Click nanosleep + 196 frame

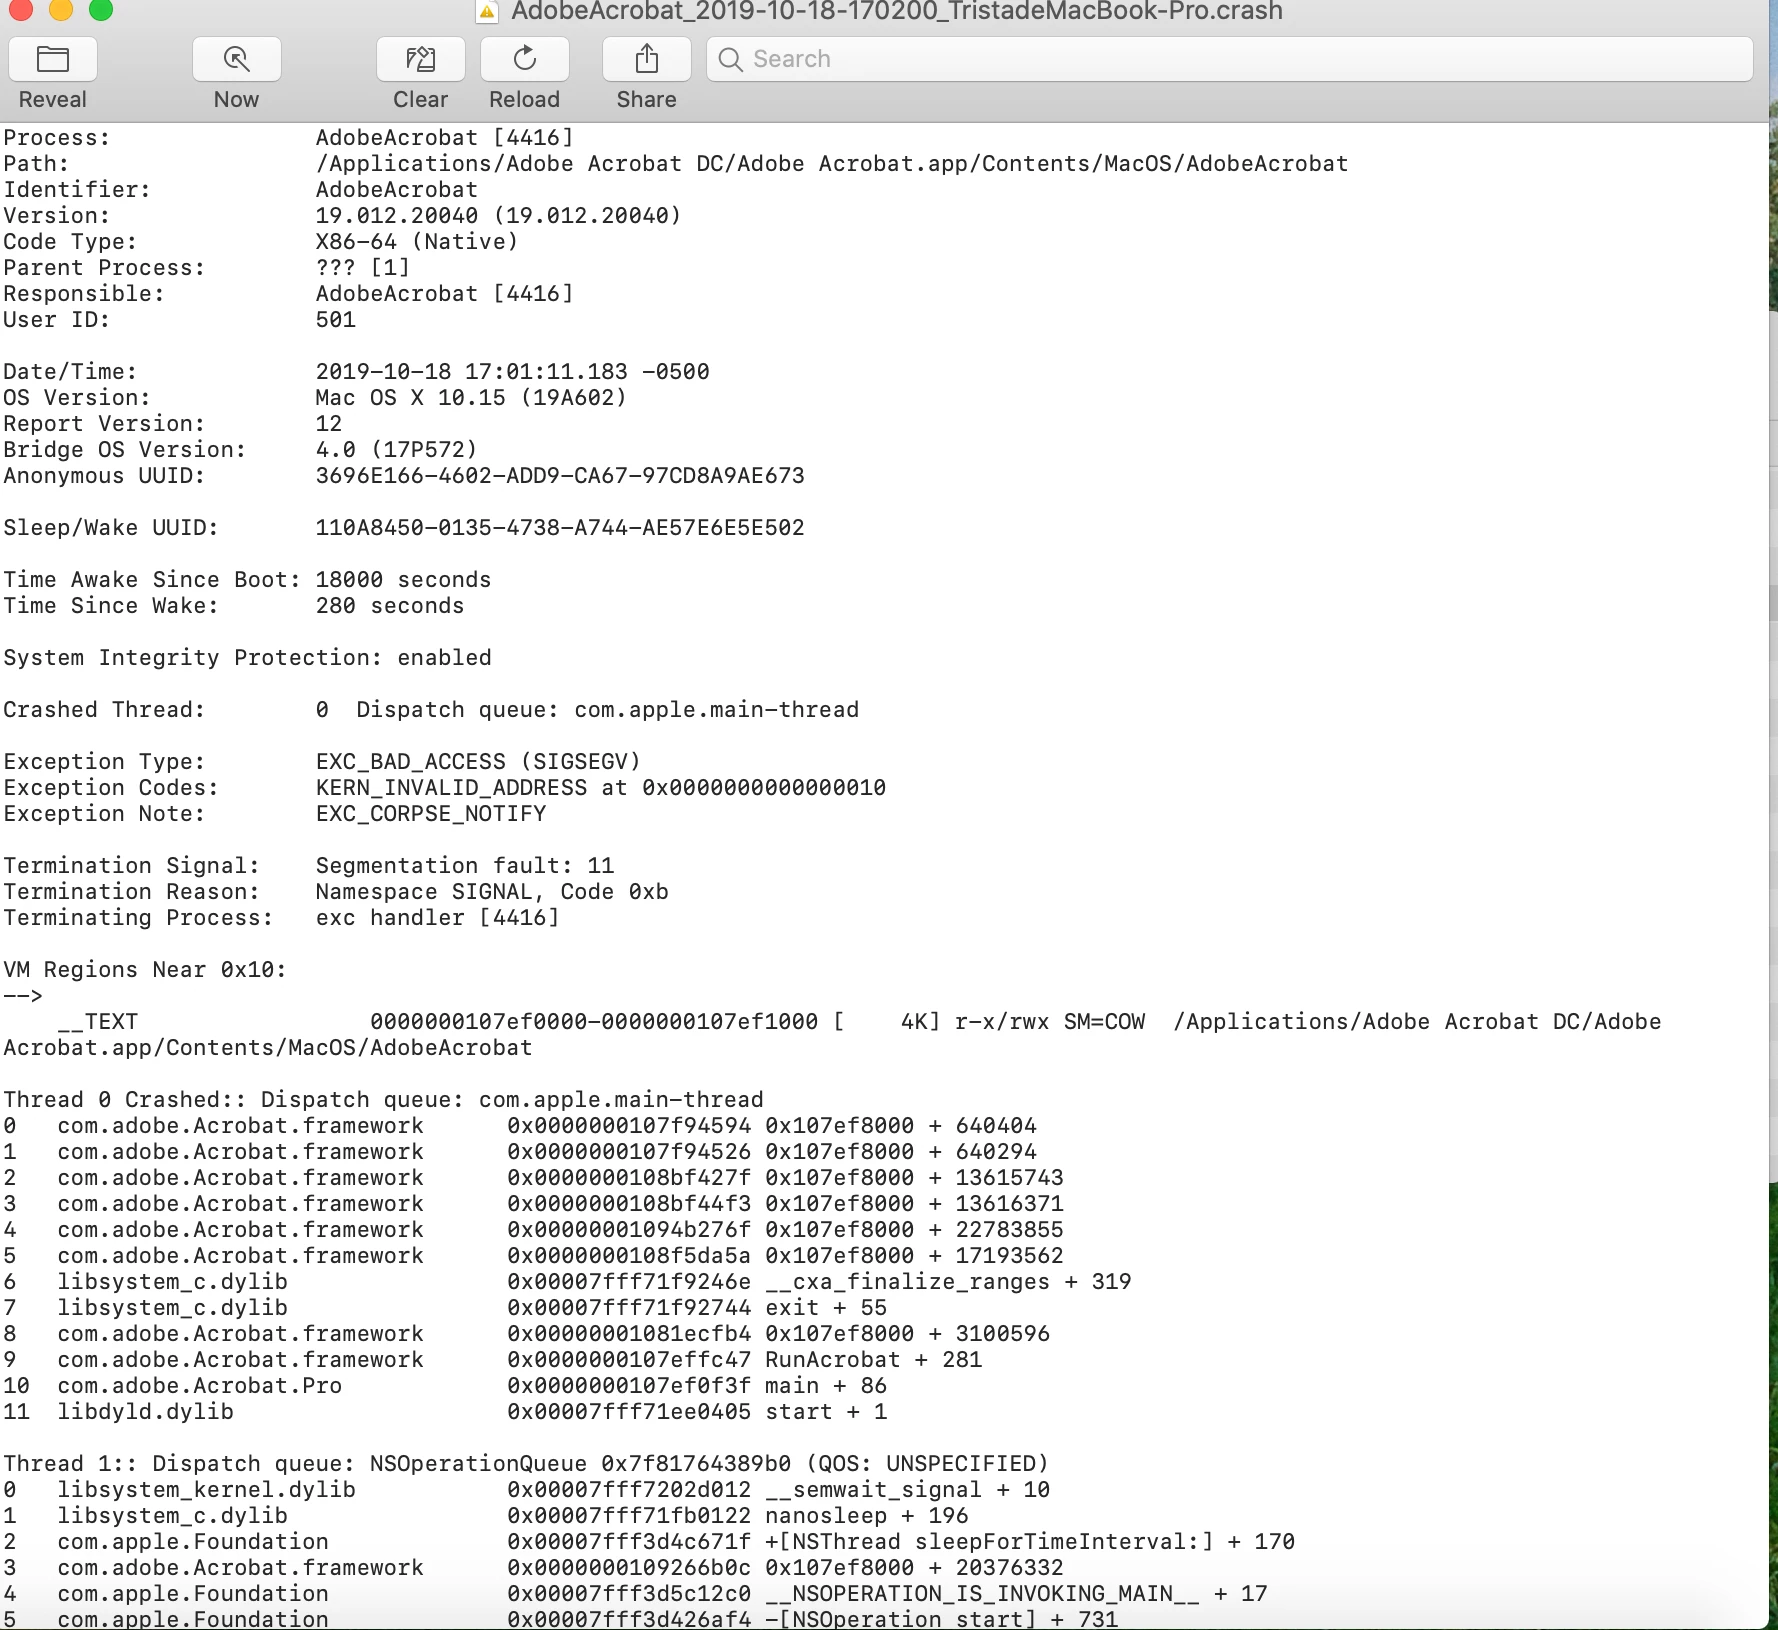tap(867, 1516)
